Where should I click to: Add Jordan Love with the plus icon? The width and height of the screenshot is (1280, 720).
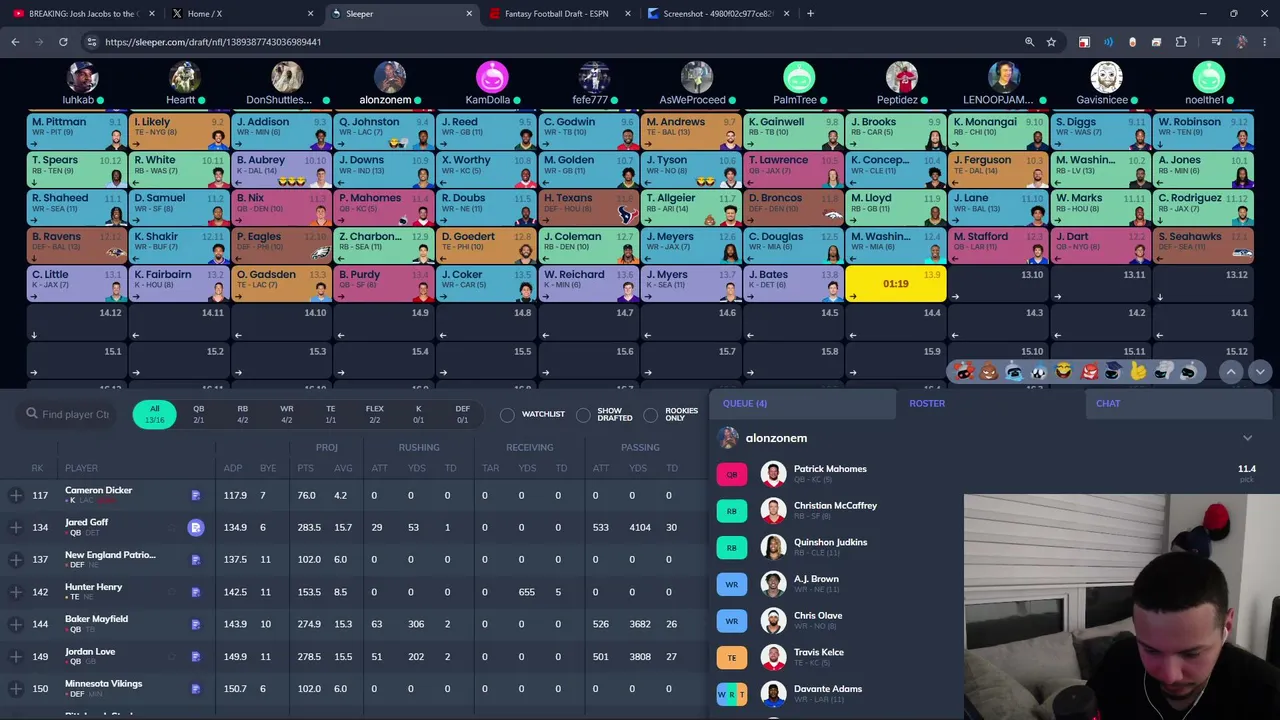point(15,656)
